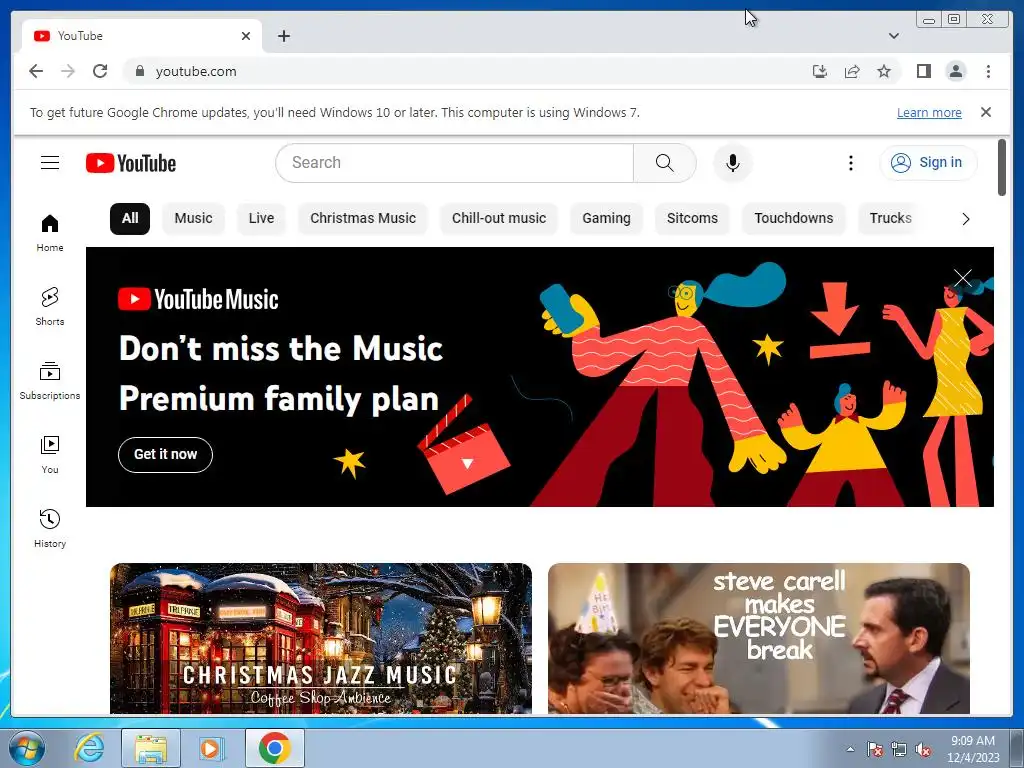Select the Touchdowns category chip
Image resolution: width=1024 pixels, height=768 pixels.
tap(793, 218)
